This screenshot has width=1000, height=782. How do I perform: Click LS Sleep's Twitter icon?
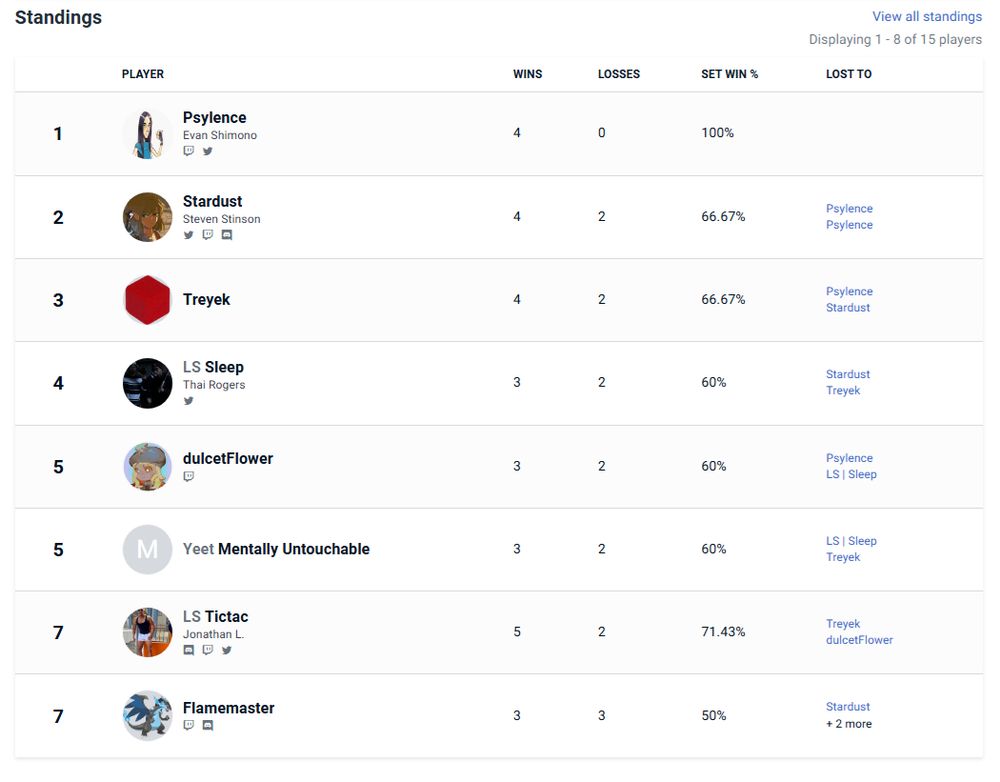pos(189,401)
